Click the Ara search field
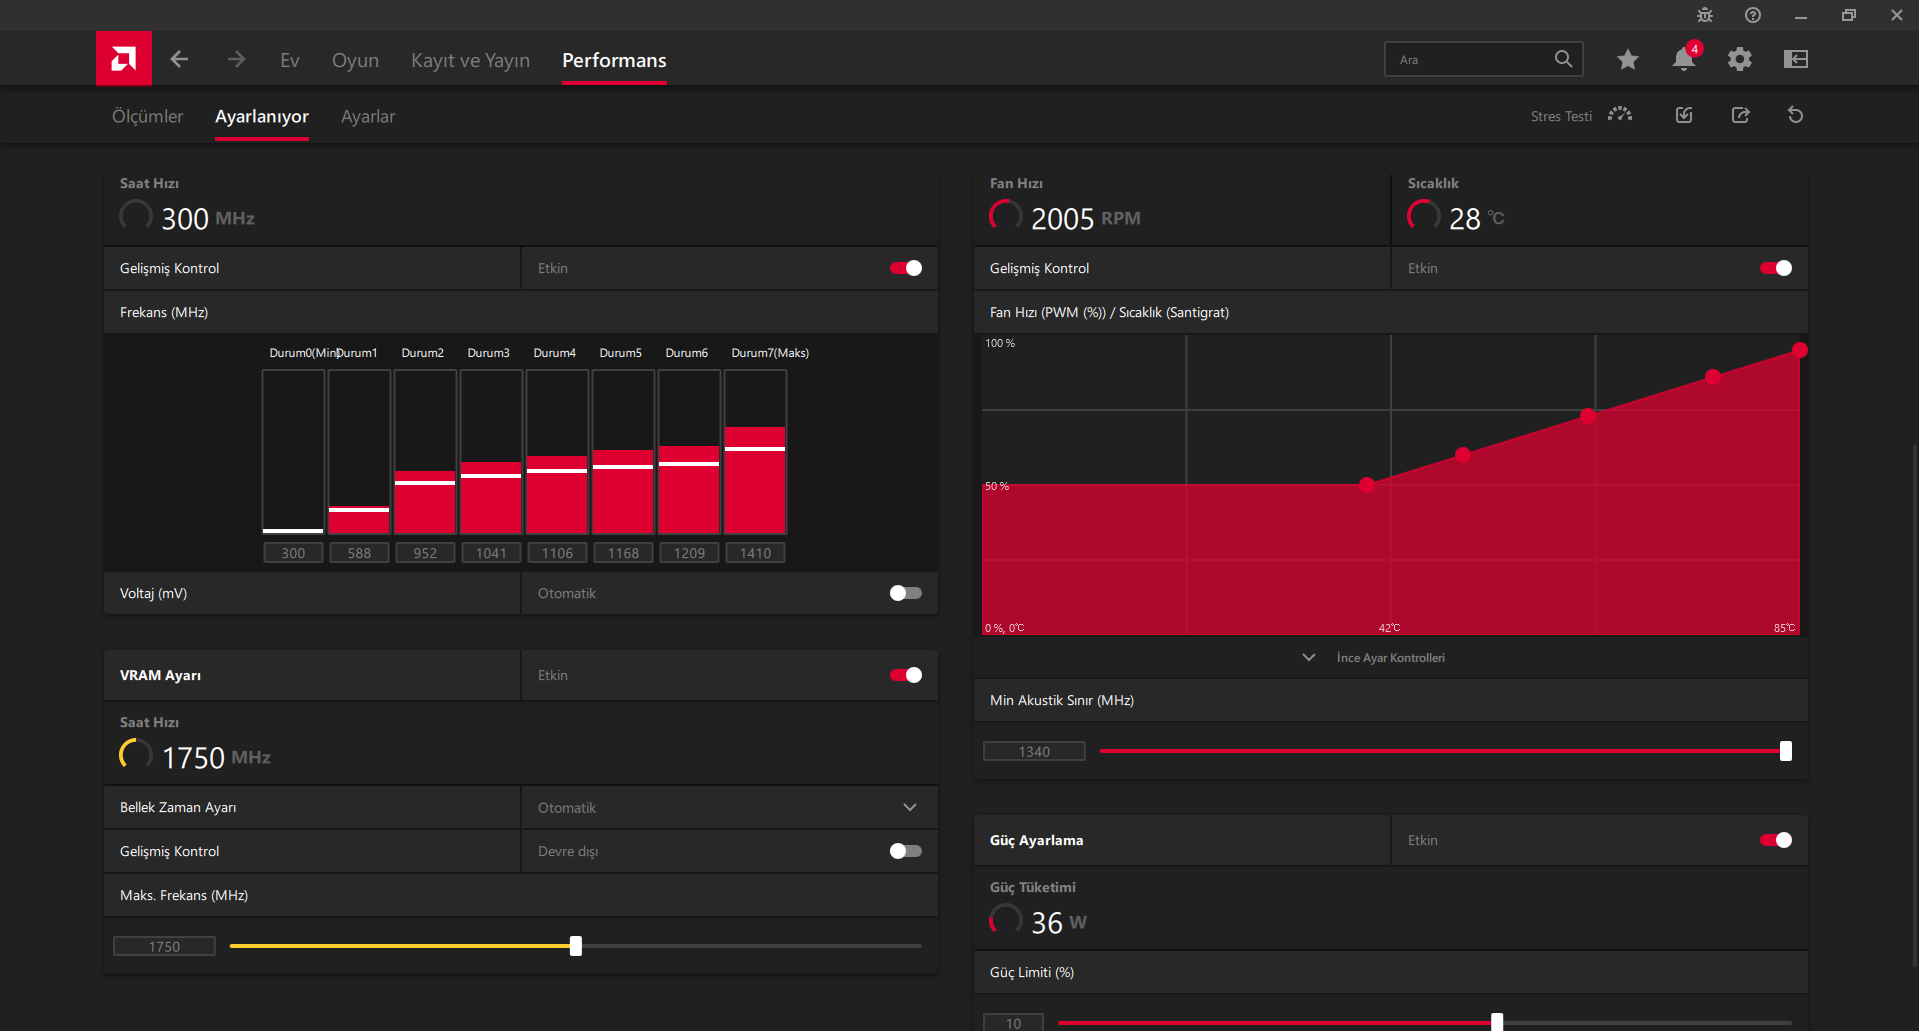Viewport: 1919px width, 1031px height. tap(1470, 60)
